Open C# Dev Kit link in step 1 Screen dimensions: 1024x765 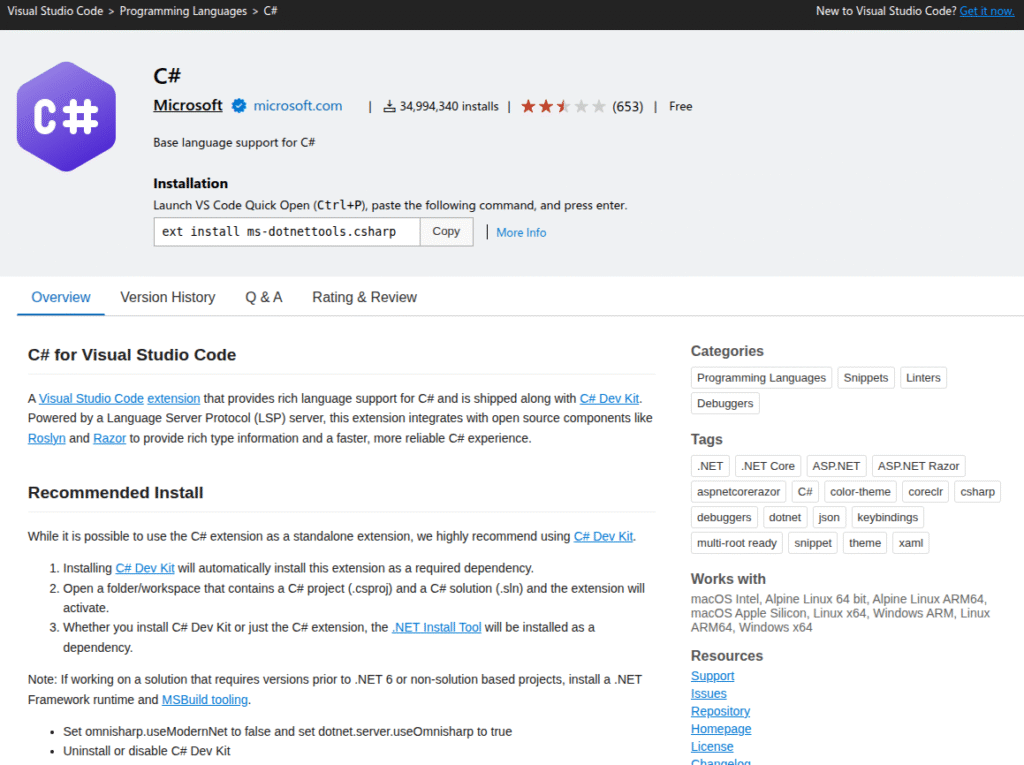click(145, 568)
